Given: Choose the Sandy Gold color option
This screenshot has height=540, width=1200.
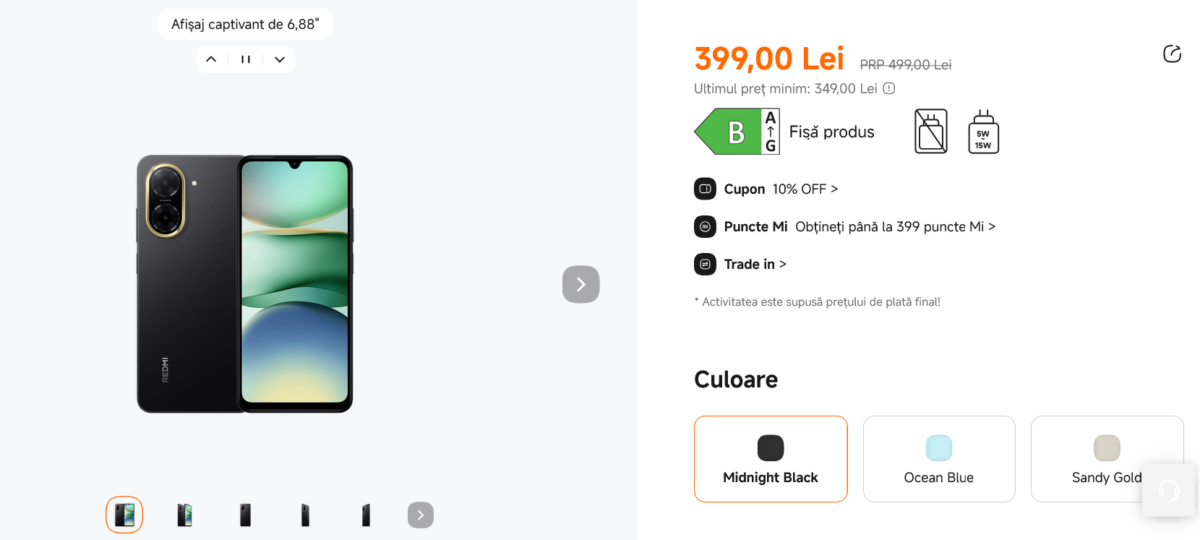Looking at the screenshot, I should point(1106,459).
